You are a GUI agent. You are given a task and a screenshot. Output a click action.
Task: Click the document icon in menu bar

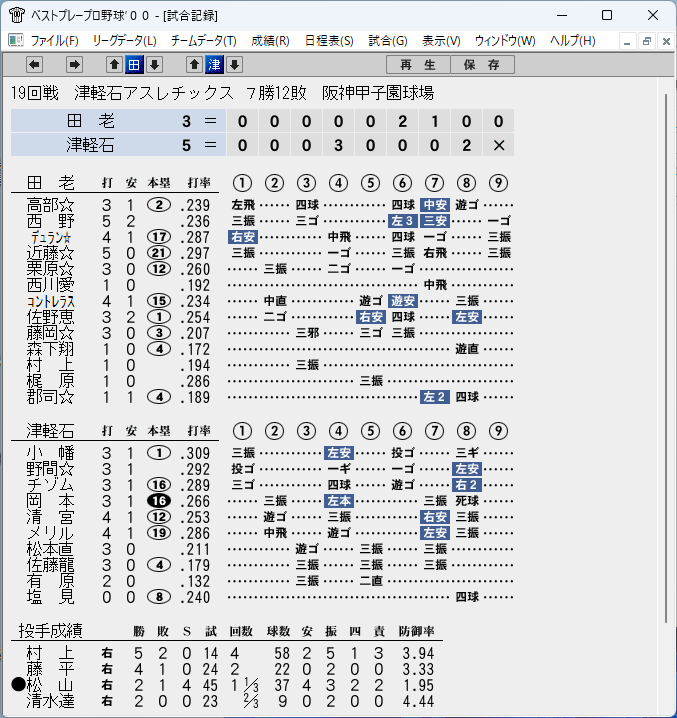[16, 41]
